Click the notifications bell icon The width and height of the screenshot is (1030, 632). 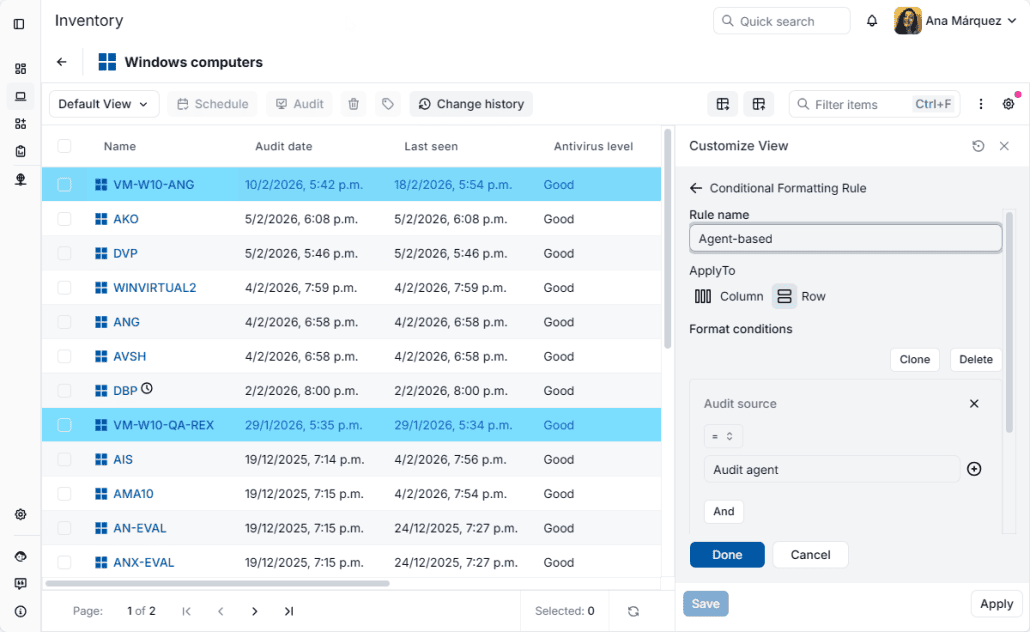872,21
